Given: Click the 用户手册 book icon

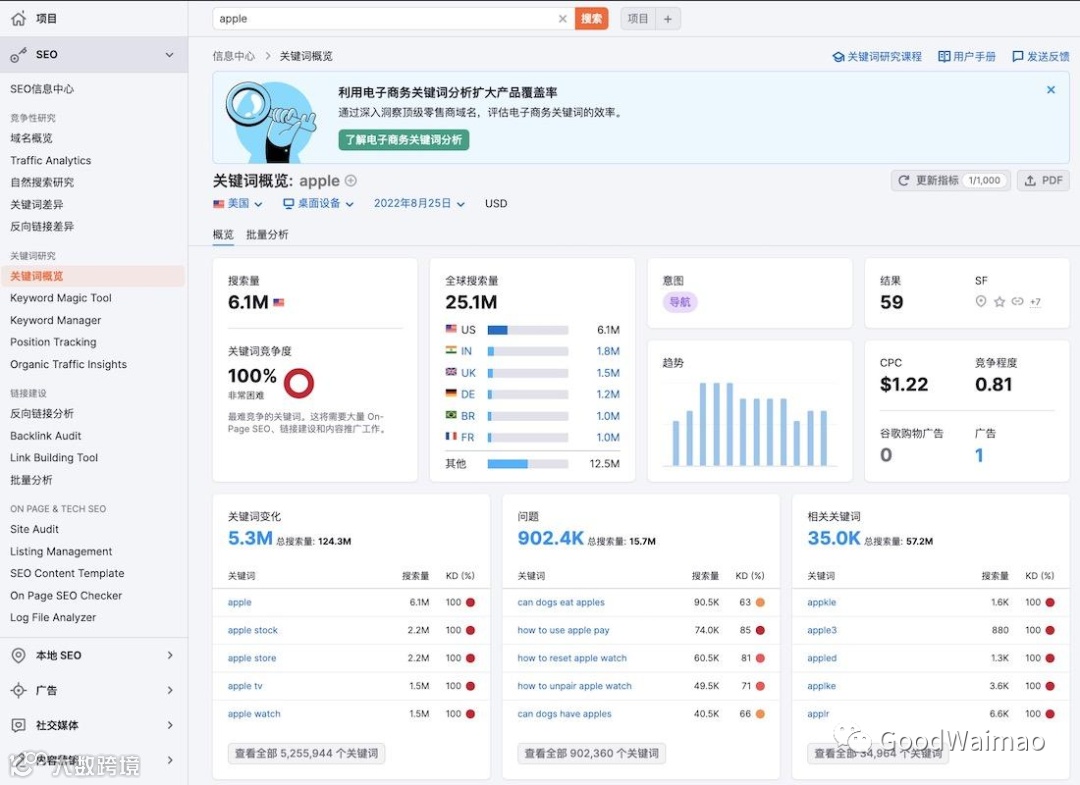Looking at the screenshot, I should pyautogui.click(x=944, y=56).
